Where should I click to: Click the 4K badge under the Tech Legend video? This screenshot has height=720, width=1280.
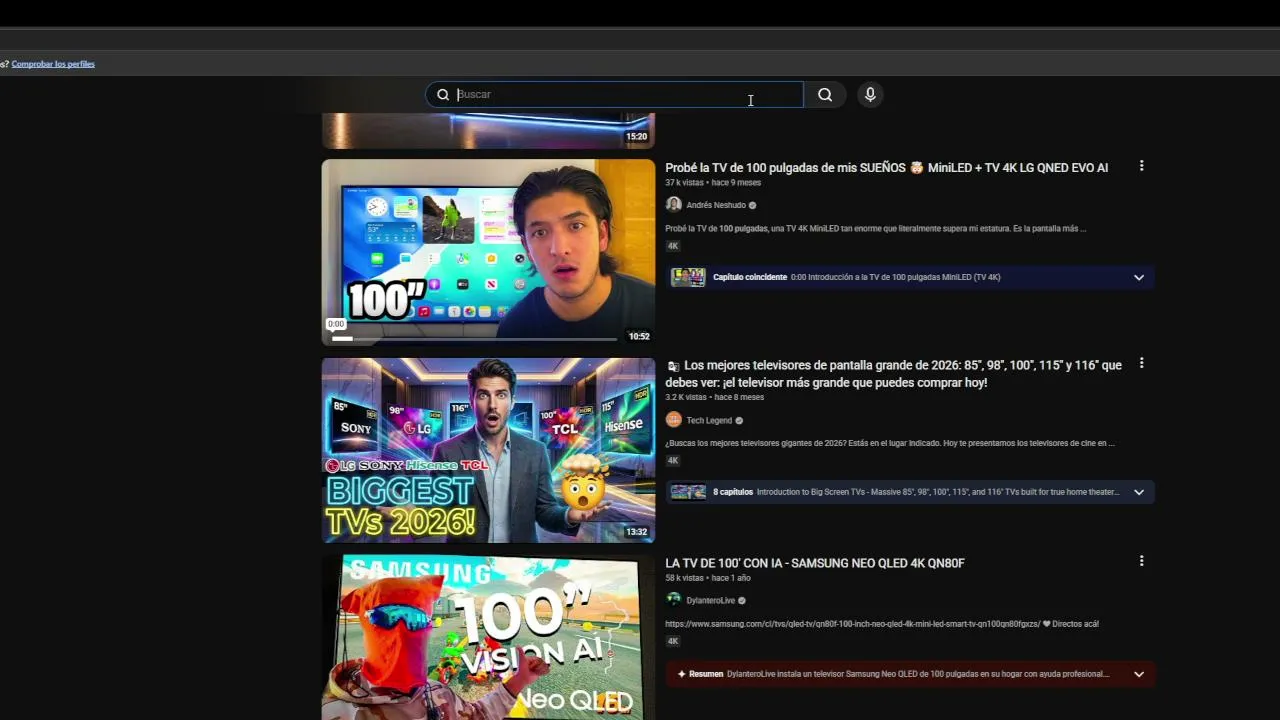(x=673, y=461)
